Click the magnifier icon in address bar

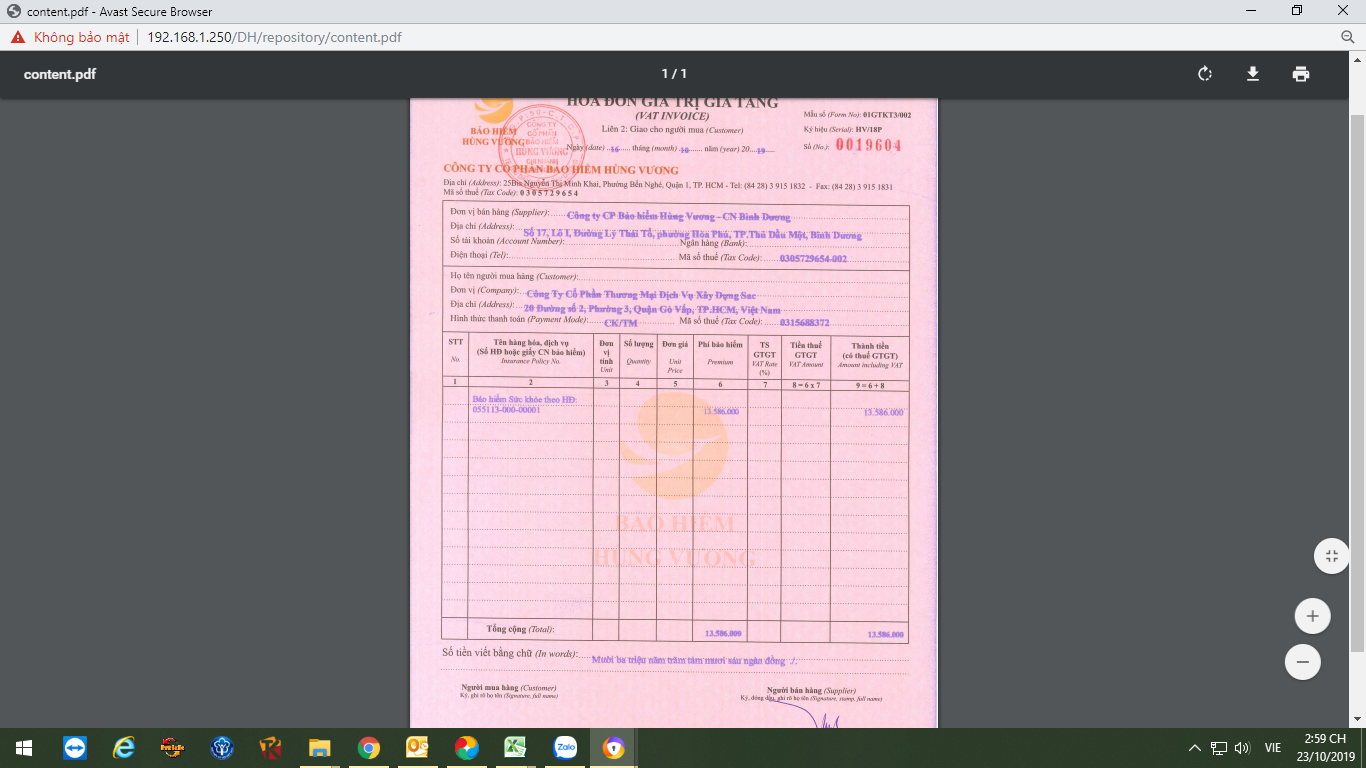(1347, 37)
